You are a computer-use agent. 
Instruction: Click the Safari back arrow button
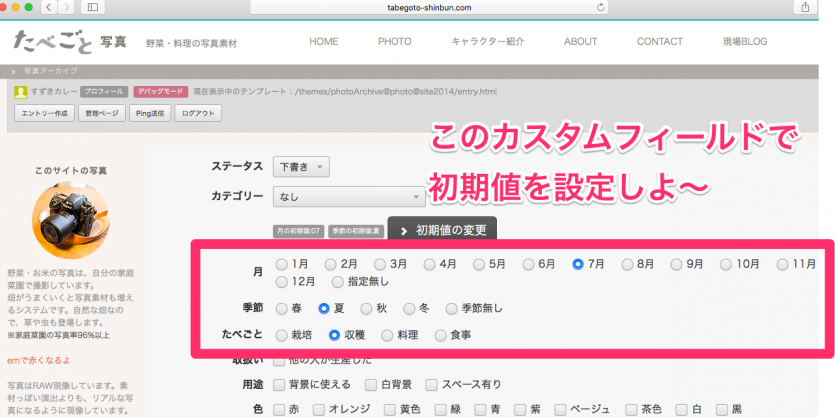coord(49,7)
